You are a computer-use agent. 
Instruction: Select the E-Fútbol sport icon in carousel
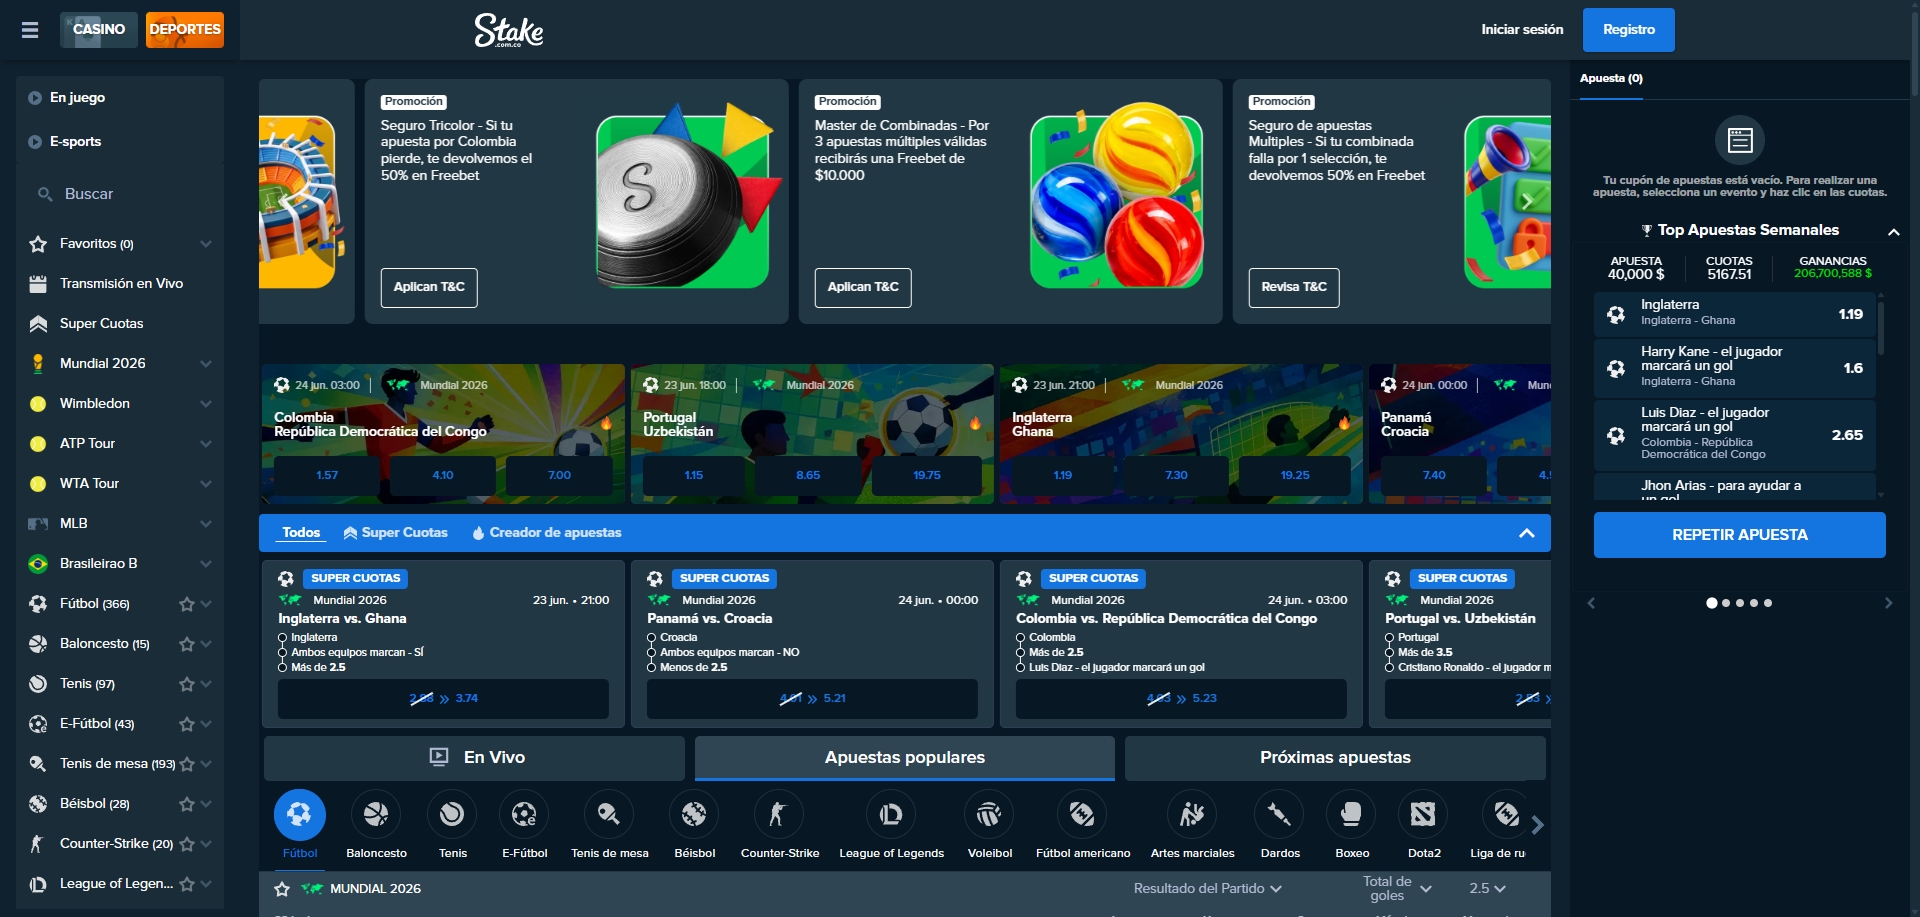[524, 815]
